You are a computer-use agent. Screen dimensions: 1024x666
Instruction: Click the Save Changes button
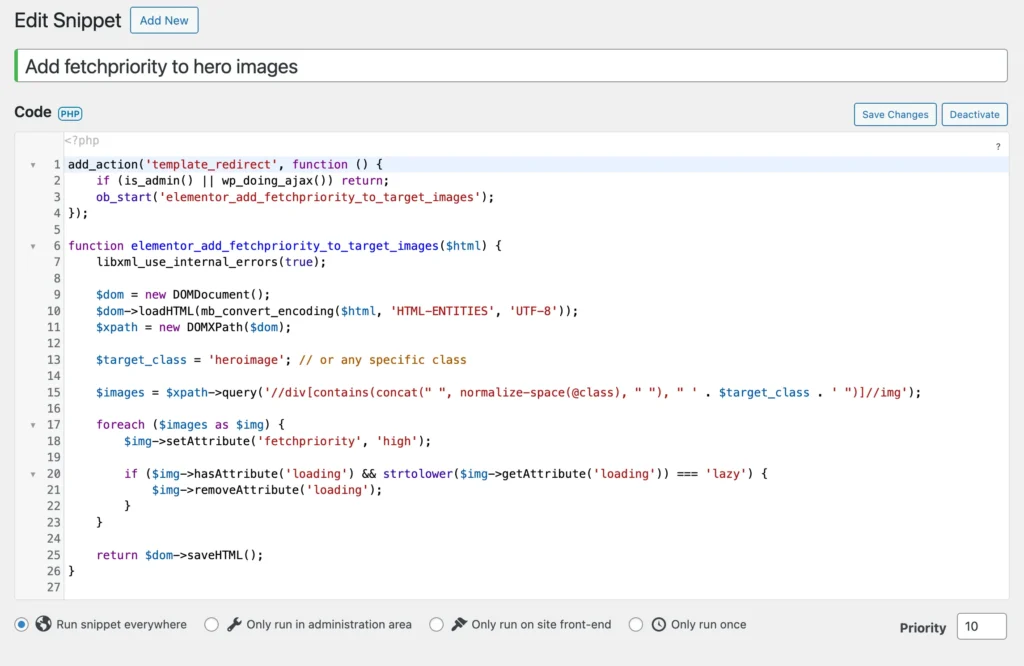[894, 114]
